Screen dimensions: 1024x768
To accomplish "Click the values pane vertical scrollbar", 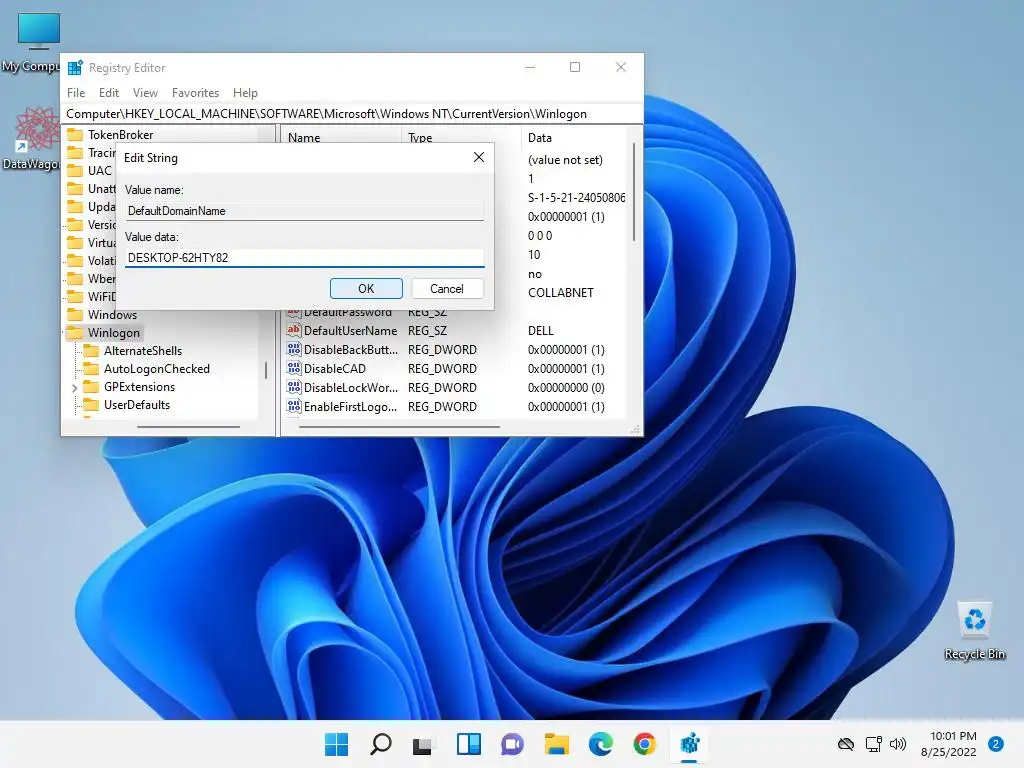I will tap(633, 193).
